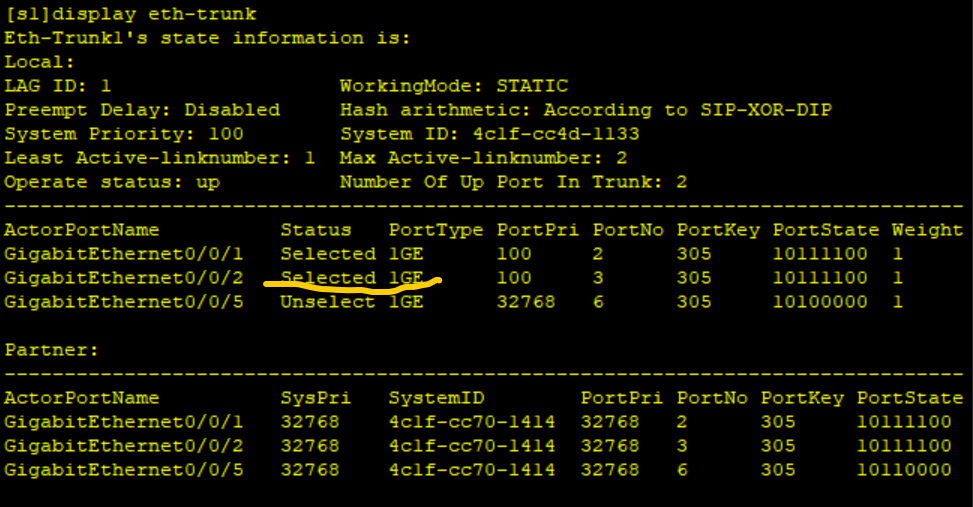
Task: Click GigabitEthernet0/0/1 in the local port list
Action: pyautogui.click(x=123, y=254)
